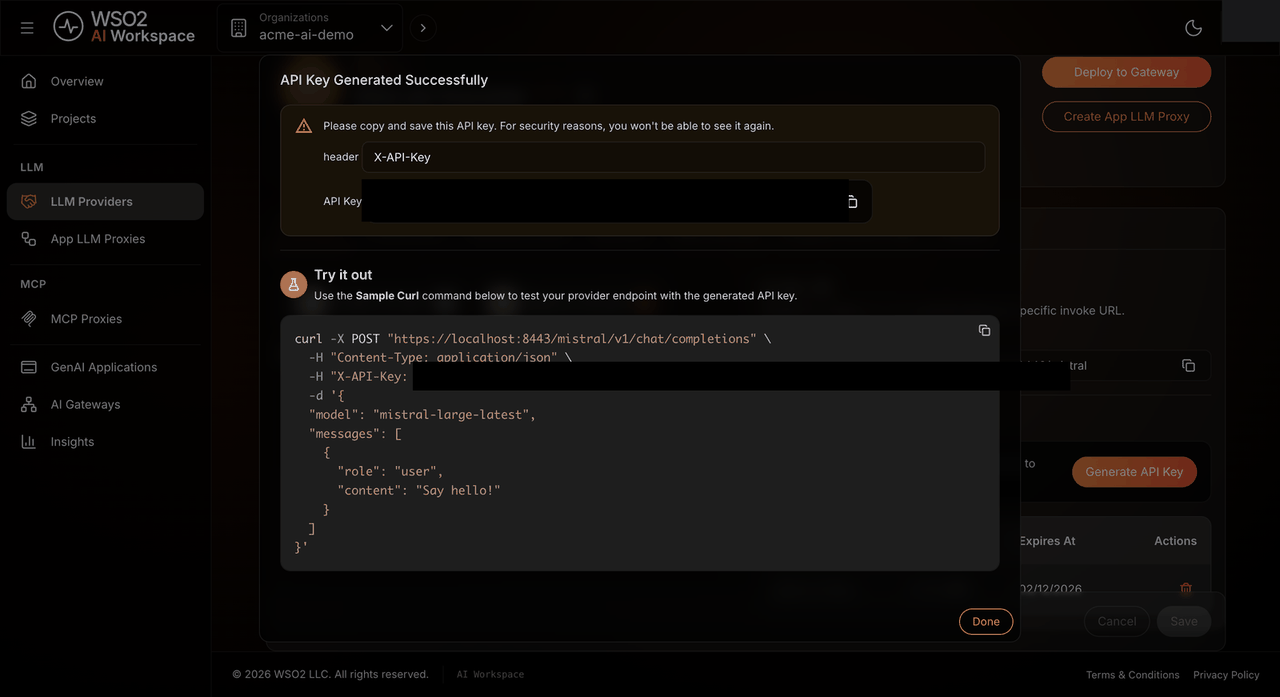Image resolution: width=1280 pixels, height=697 pixels.
Task: Click the WSO2 AI Workspace logo
Action: tap(124, 28)
